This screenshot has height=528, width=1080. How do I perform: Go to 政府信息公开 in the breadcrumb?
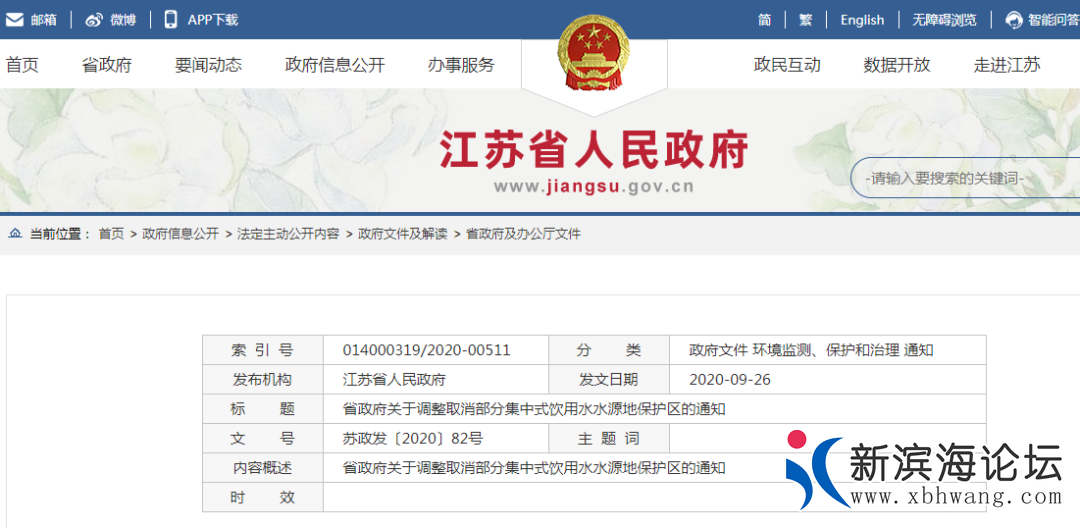[180, 234]
